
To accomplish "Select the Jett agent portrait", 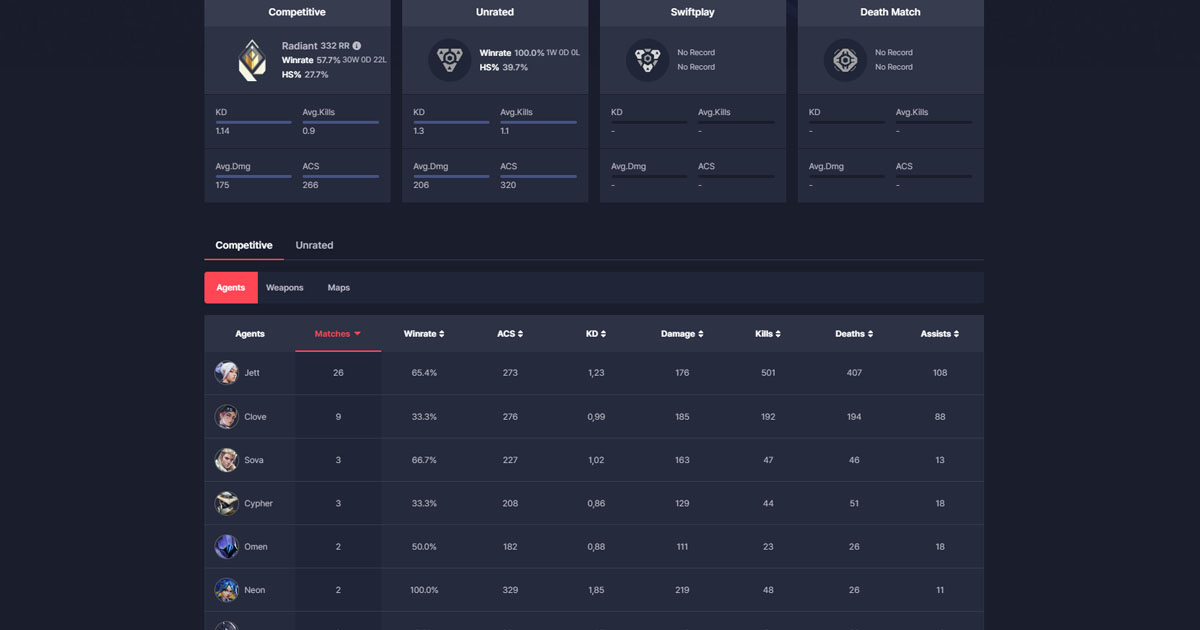I will 227,372.
